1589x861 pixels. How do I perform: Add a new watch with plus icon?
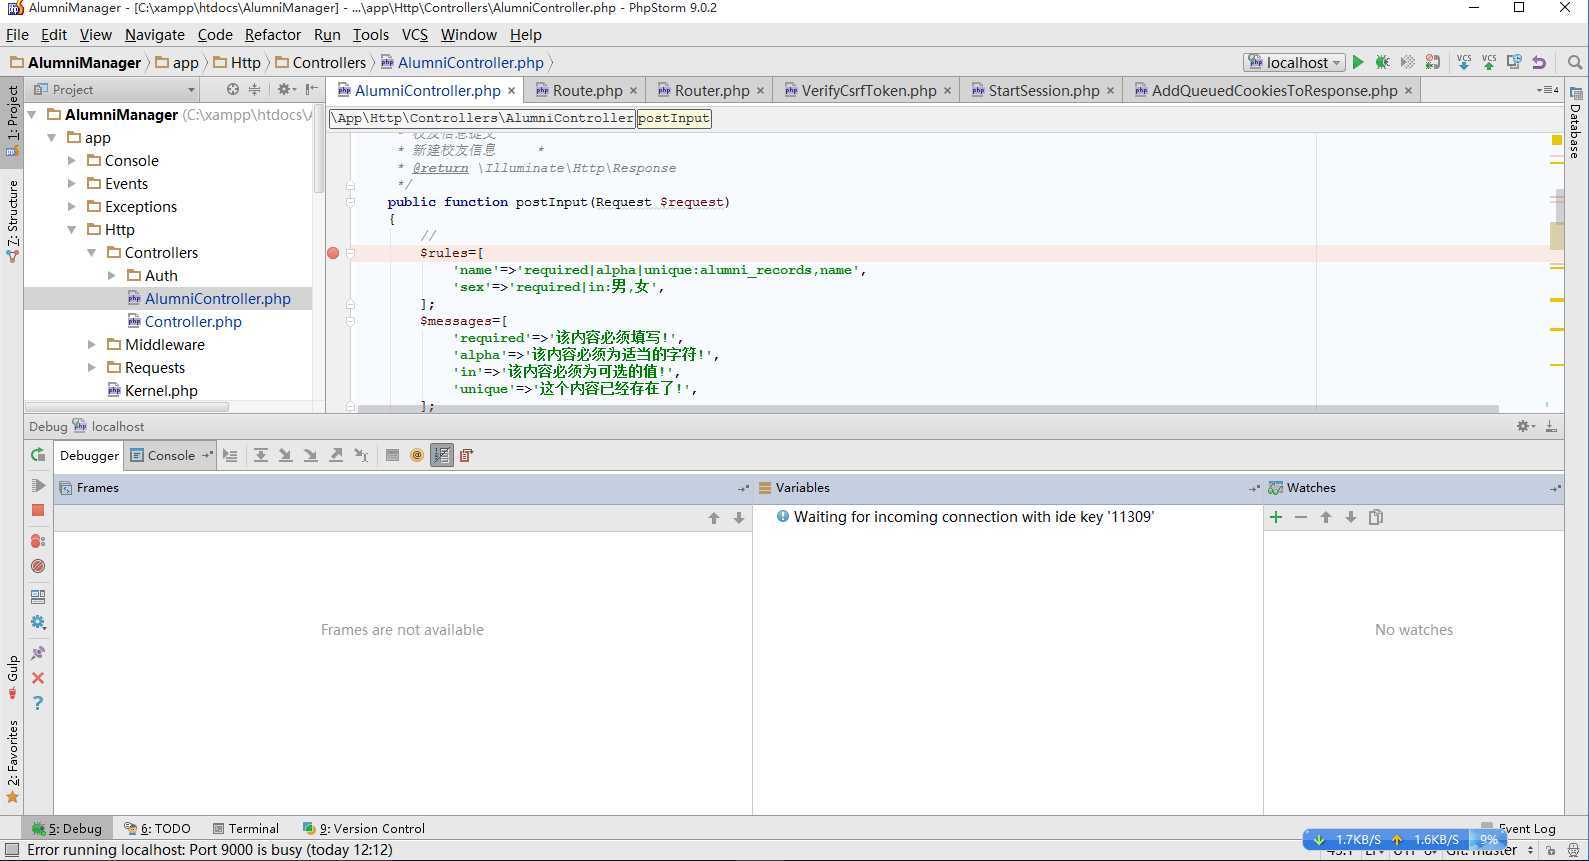tap(1276, 517)
